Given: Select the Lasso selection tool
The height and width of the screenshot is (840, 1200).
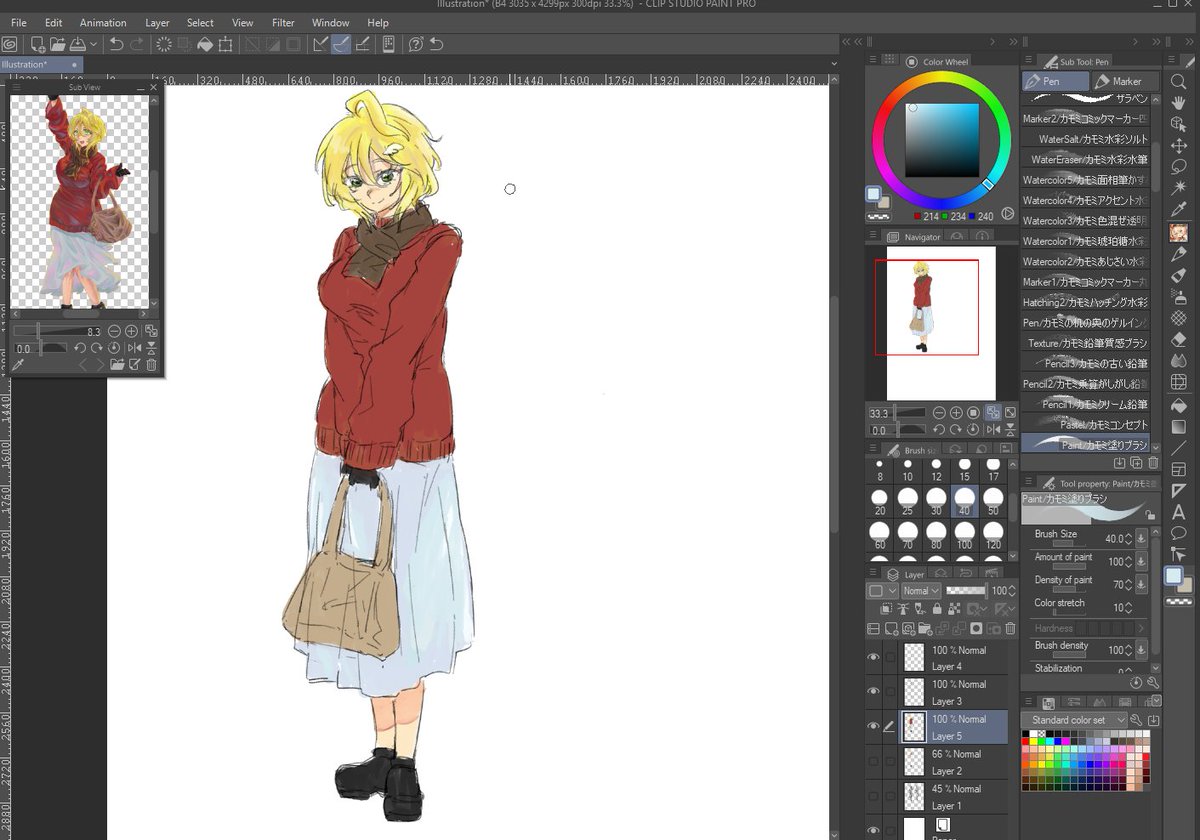Looking at the screenshot, I should (1179, 167).
